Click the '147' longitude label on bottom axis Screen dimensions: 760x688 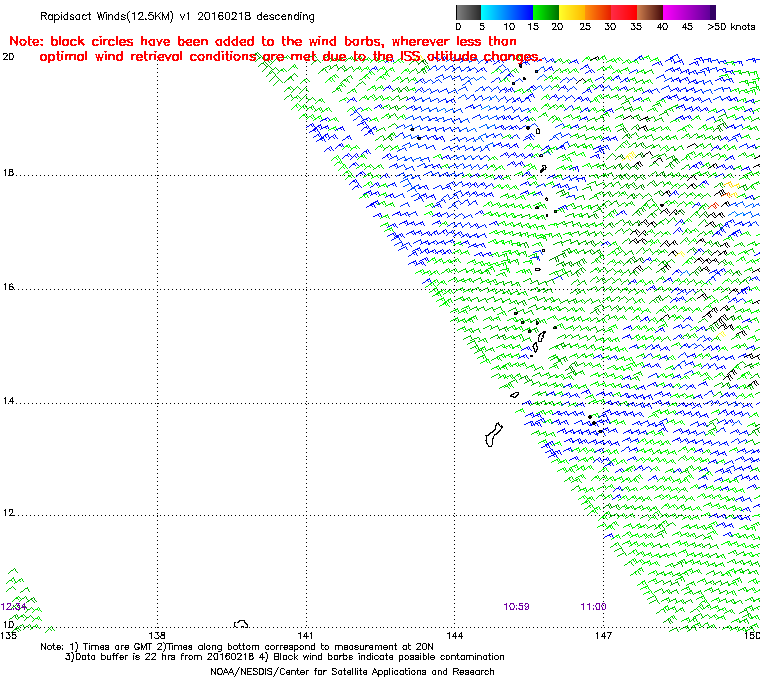[603, 636]
